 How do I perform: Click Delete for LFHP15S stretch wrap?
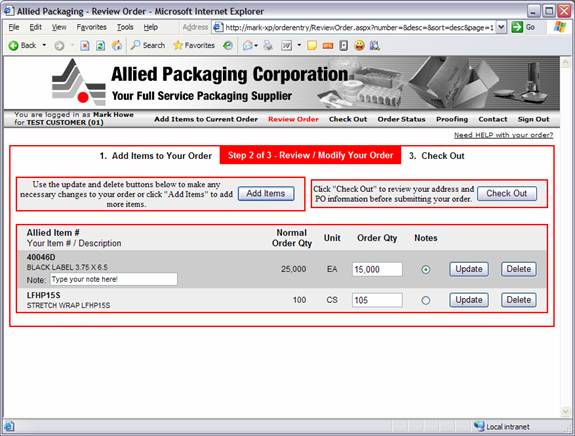click(x=519, y=300)
